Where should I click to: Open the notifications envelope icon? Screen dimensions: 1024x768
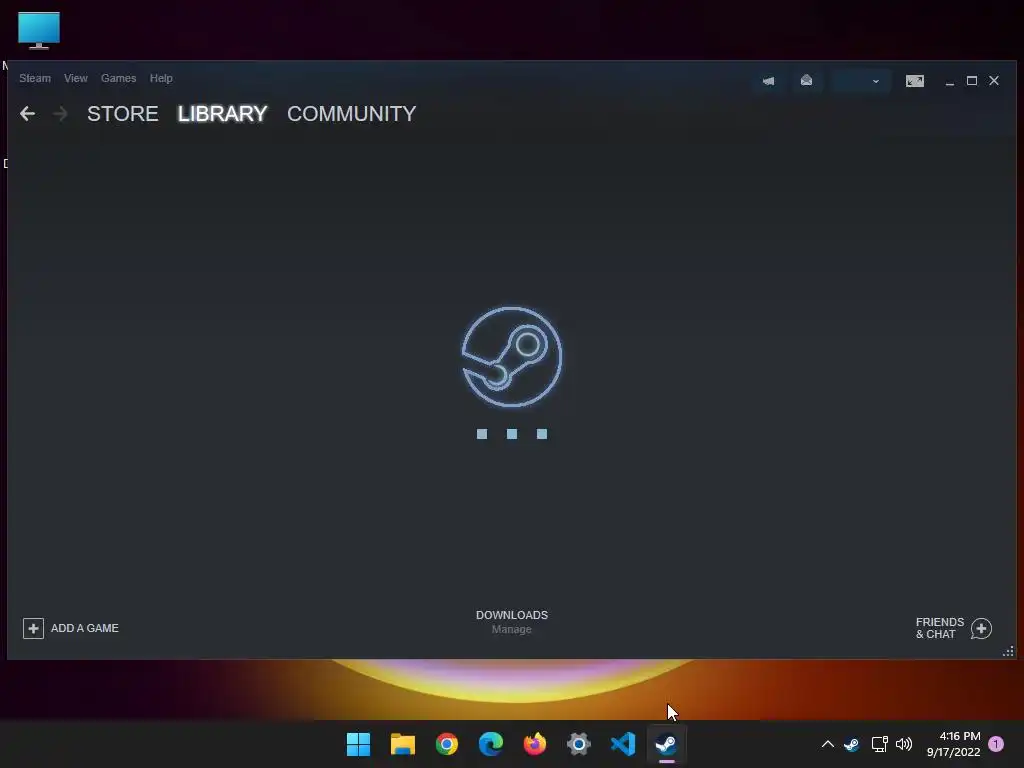pos(807,80)
